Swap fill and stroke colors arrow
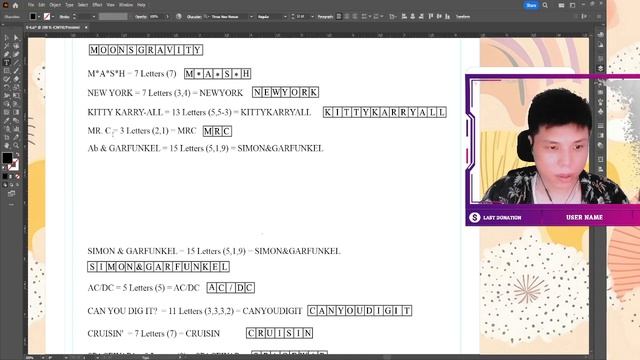Screen dimensions: 640x360 (x=17, y=155)
